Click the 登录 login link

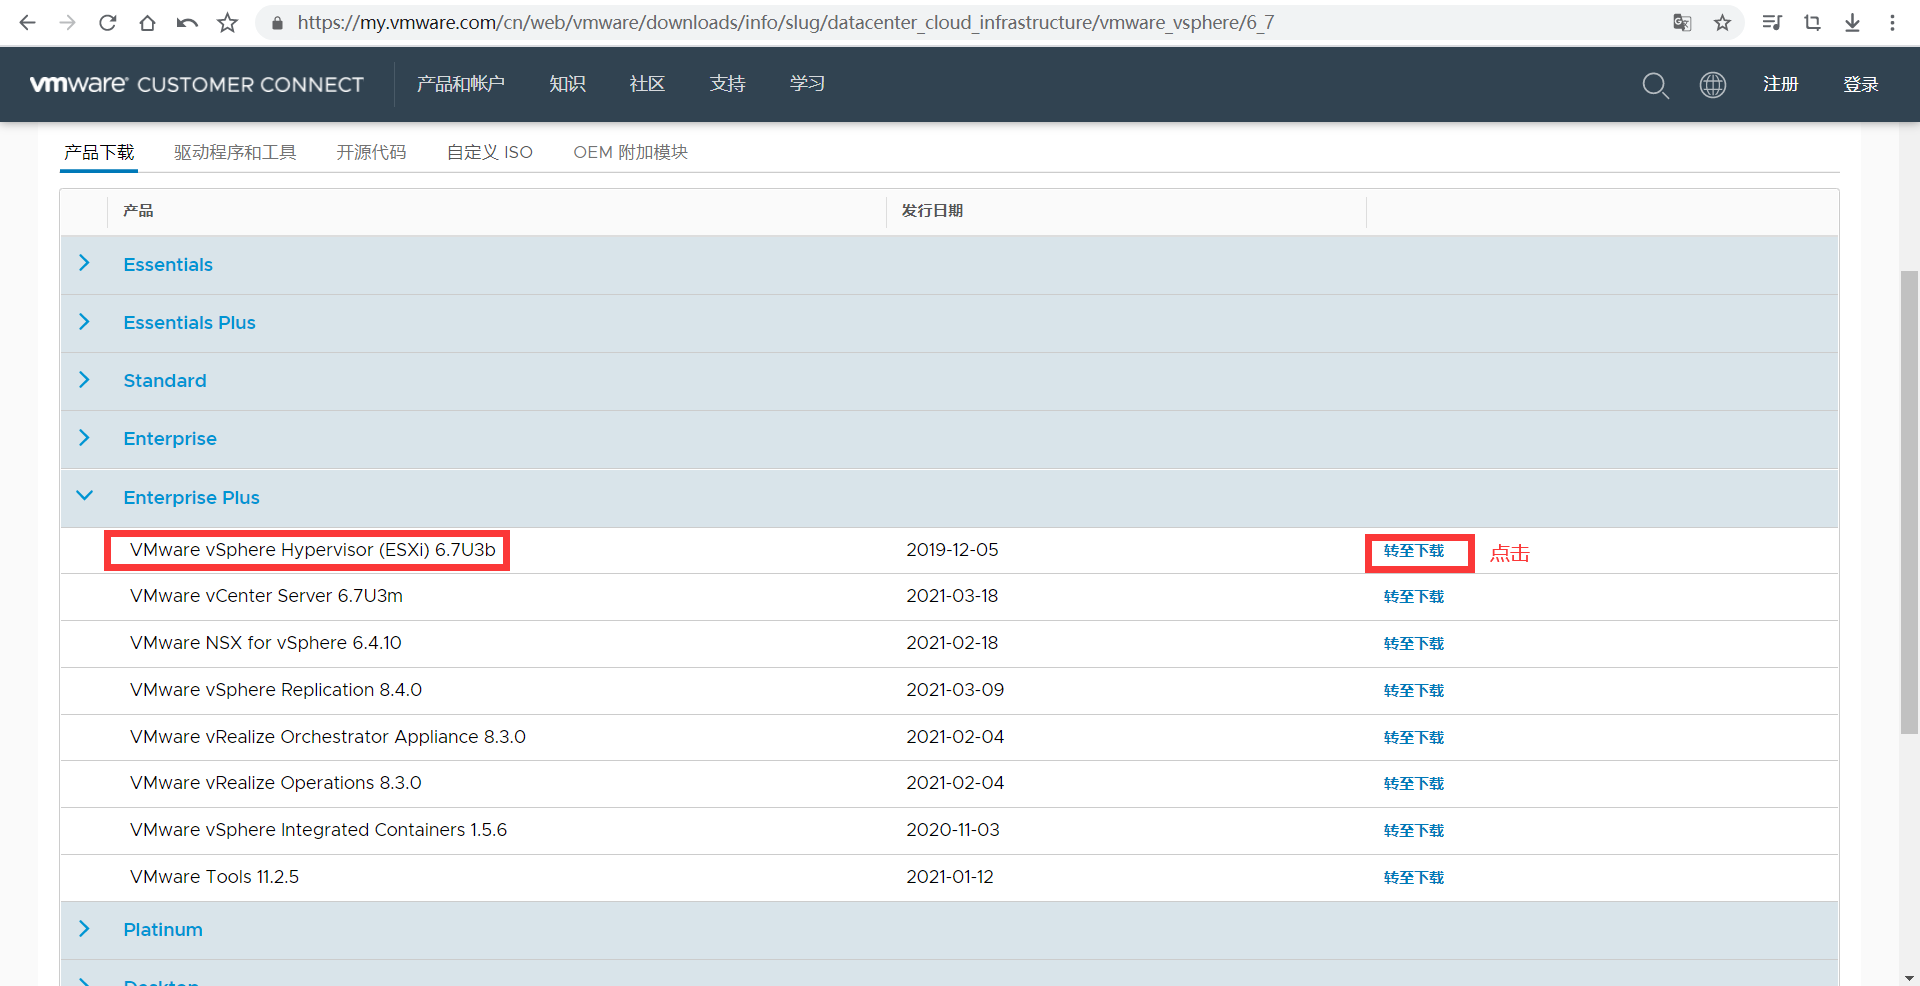coord(1860,84)
